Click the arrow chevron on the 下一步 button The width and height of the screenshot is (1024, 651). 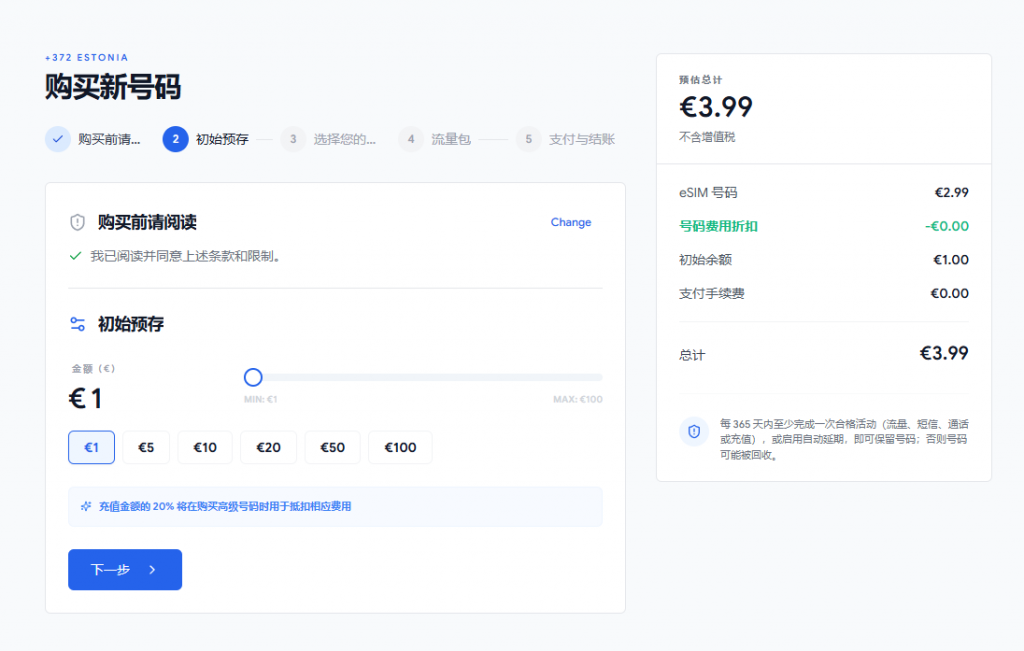(152, 569)
